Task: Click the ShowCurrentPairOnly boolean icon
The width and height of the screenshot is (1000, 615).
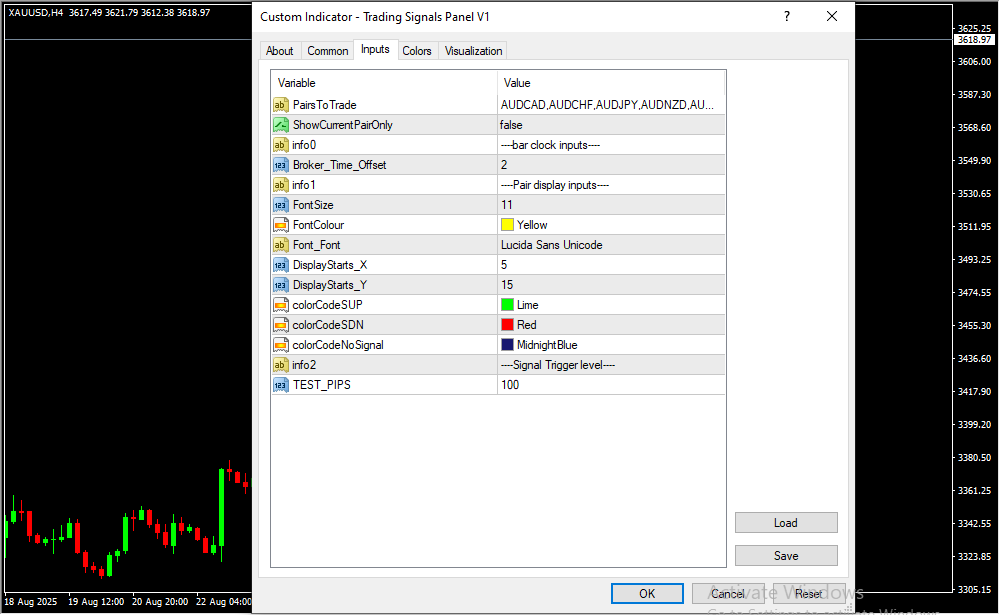Action: (x=281, y=125)
